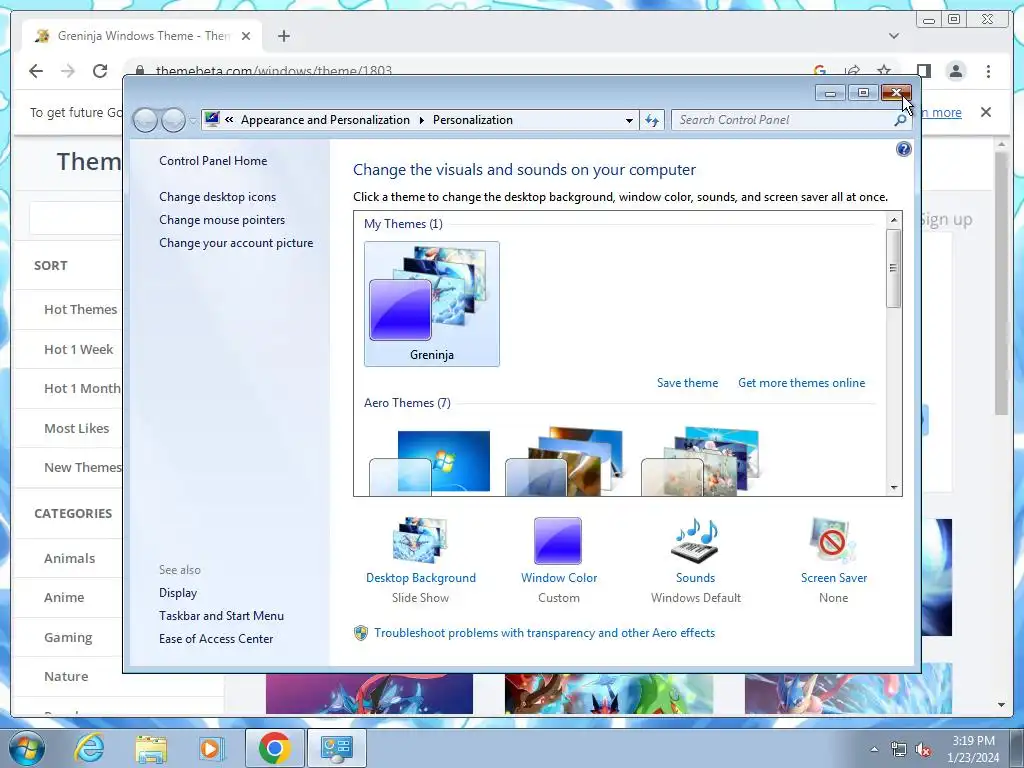Click the Control Panel refresh icon
1024x768 pixels.
[652, 120]
